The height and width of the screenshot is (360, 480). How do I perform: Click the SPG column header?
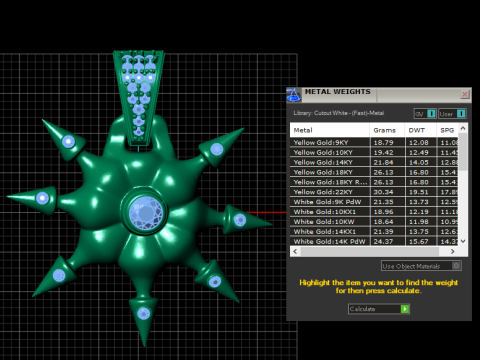point(447,130)
